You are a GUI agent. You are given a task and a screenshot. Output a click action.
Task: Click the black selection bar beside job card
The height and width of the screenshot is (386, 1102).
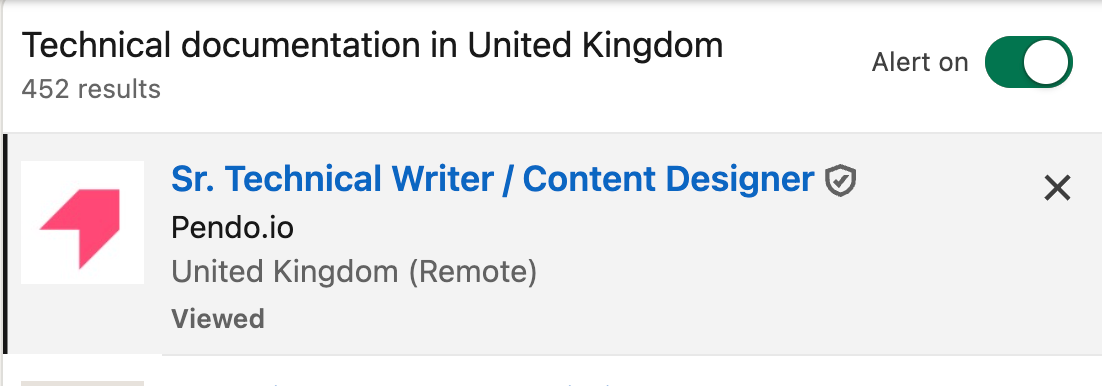(5, 244)
